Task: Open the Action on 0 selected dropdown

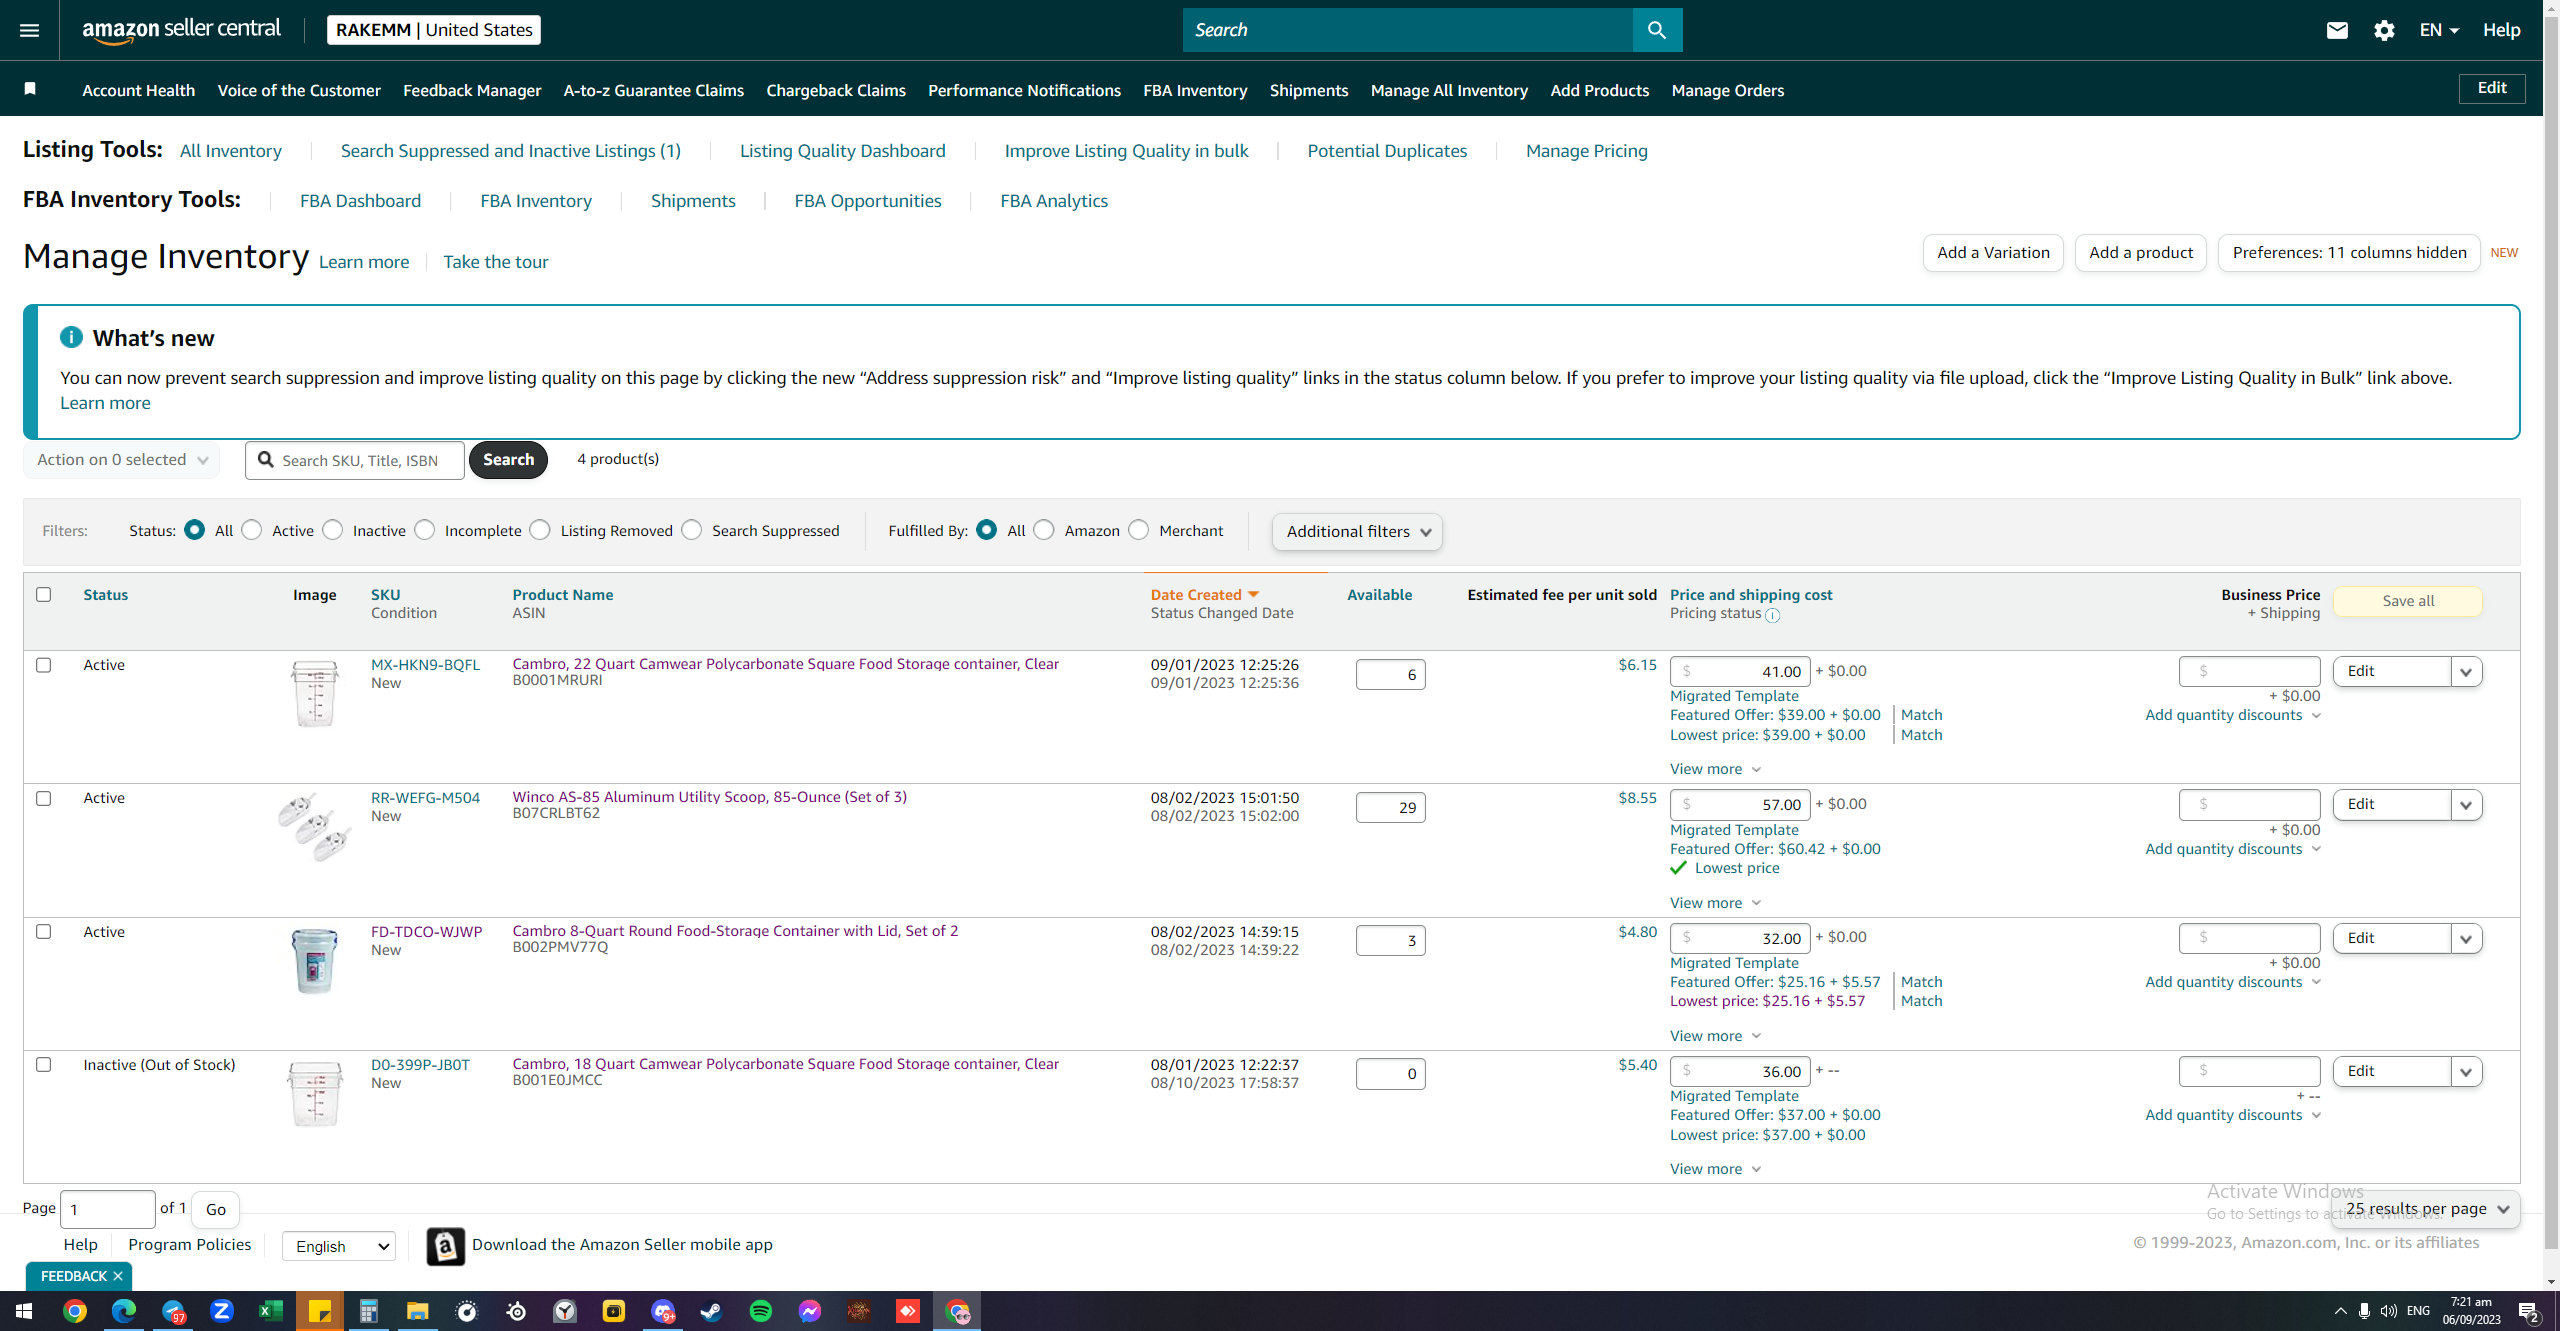Action: [122, 460]
